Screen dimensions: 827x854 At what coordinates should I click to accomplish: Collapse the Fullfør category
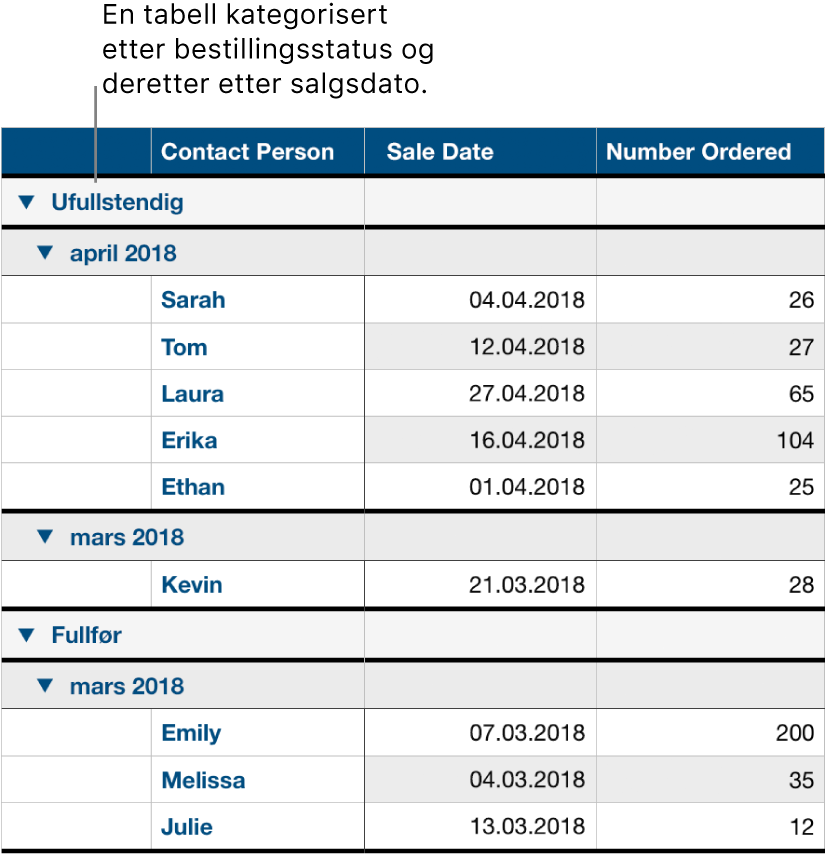[x=27, y=635]
